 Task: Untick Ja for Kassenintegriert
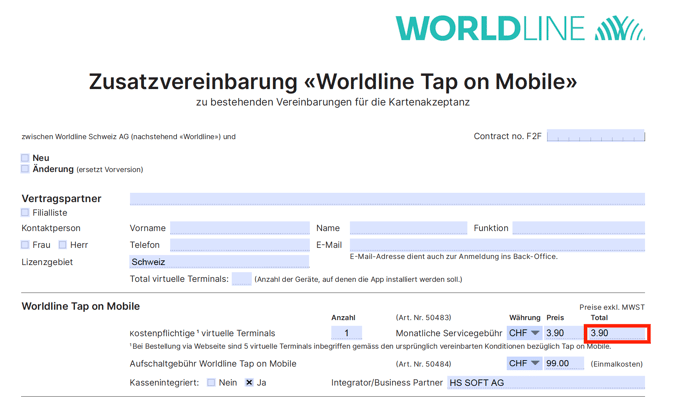pos(249,383)
